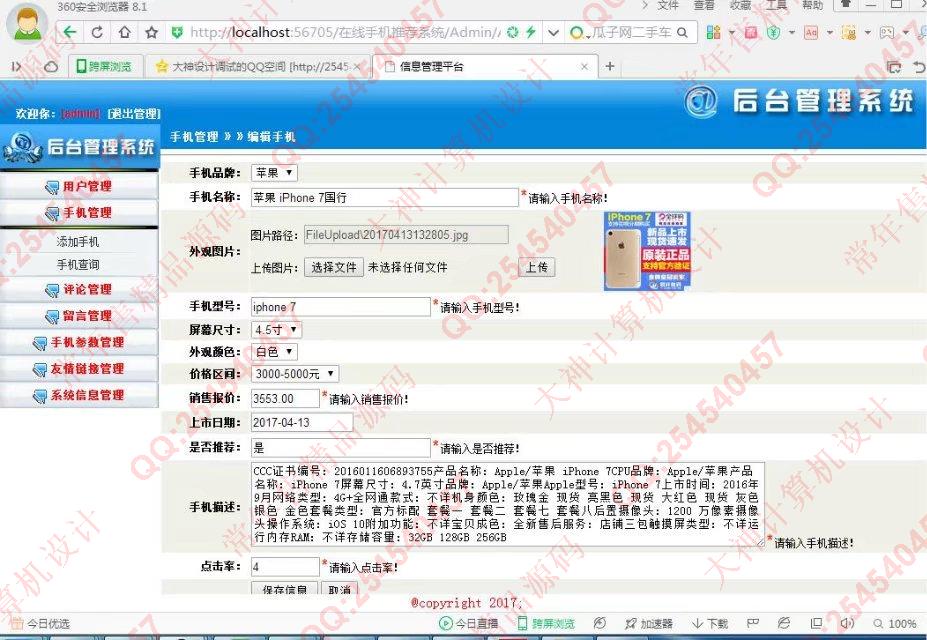Expand 系统信息管理 sidebar section

(x=79, y=395)
